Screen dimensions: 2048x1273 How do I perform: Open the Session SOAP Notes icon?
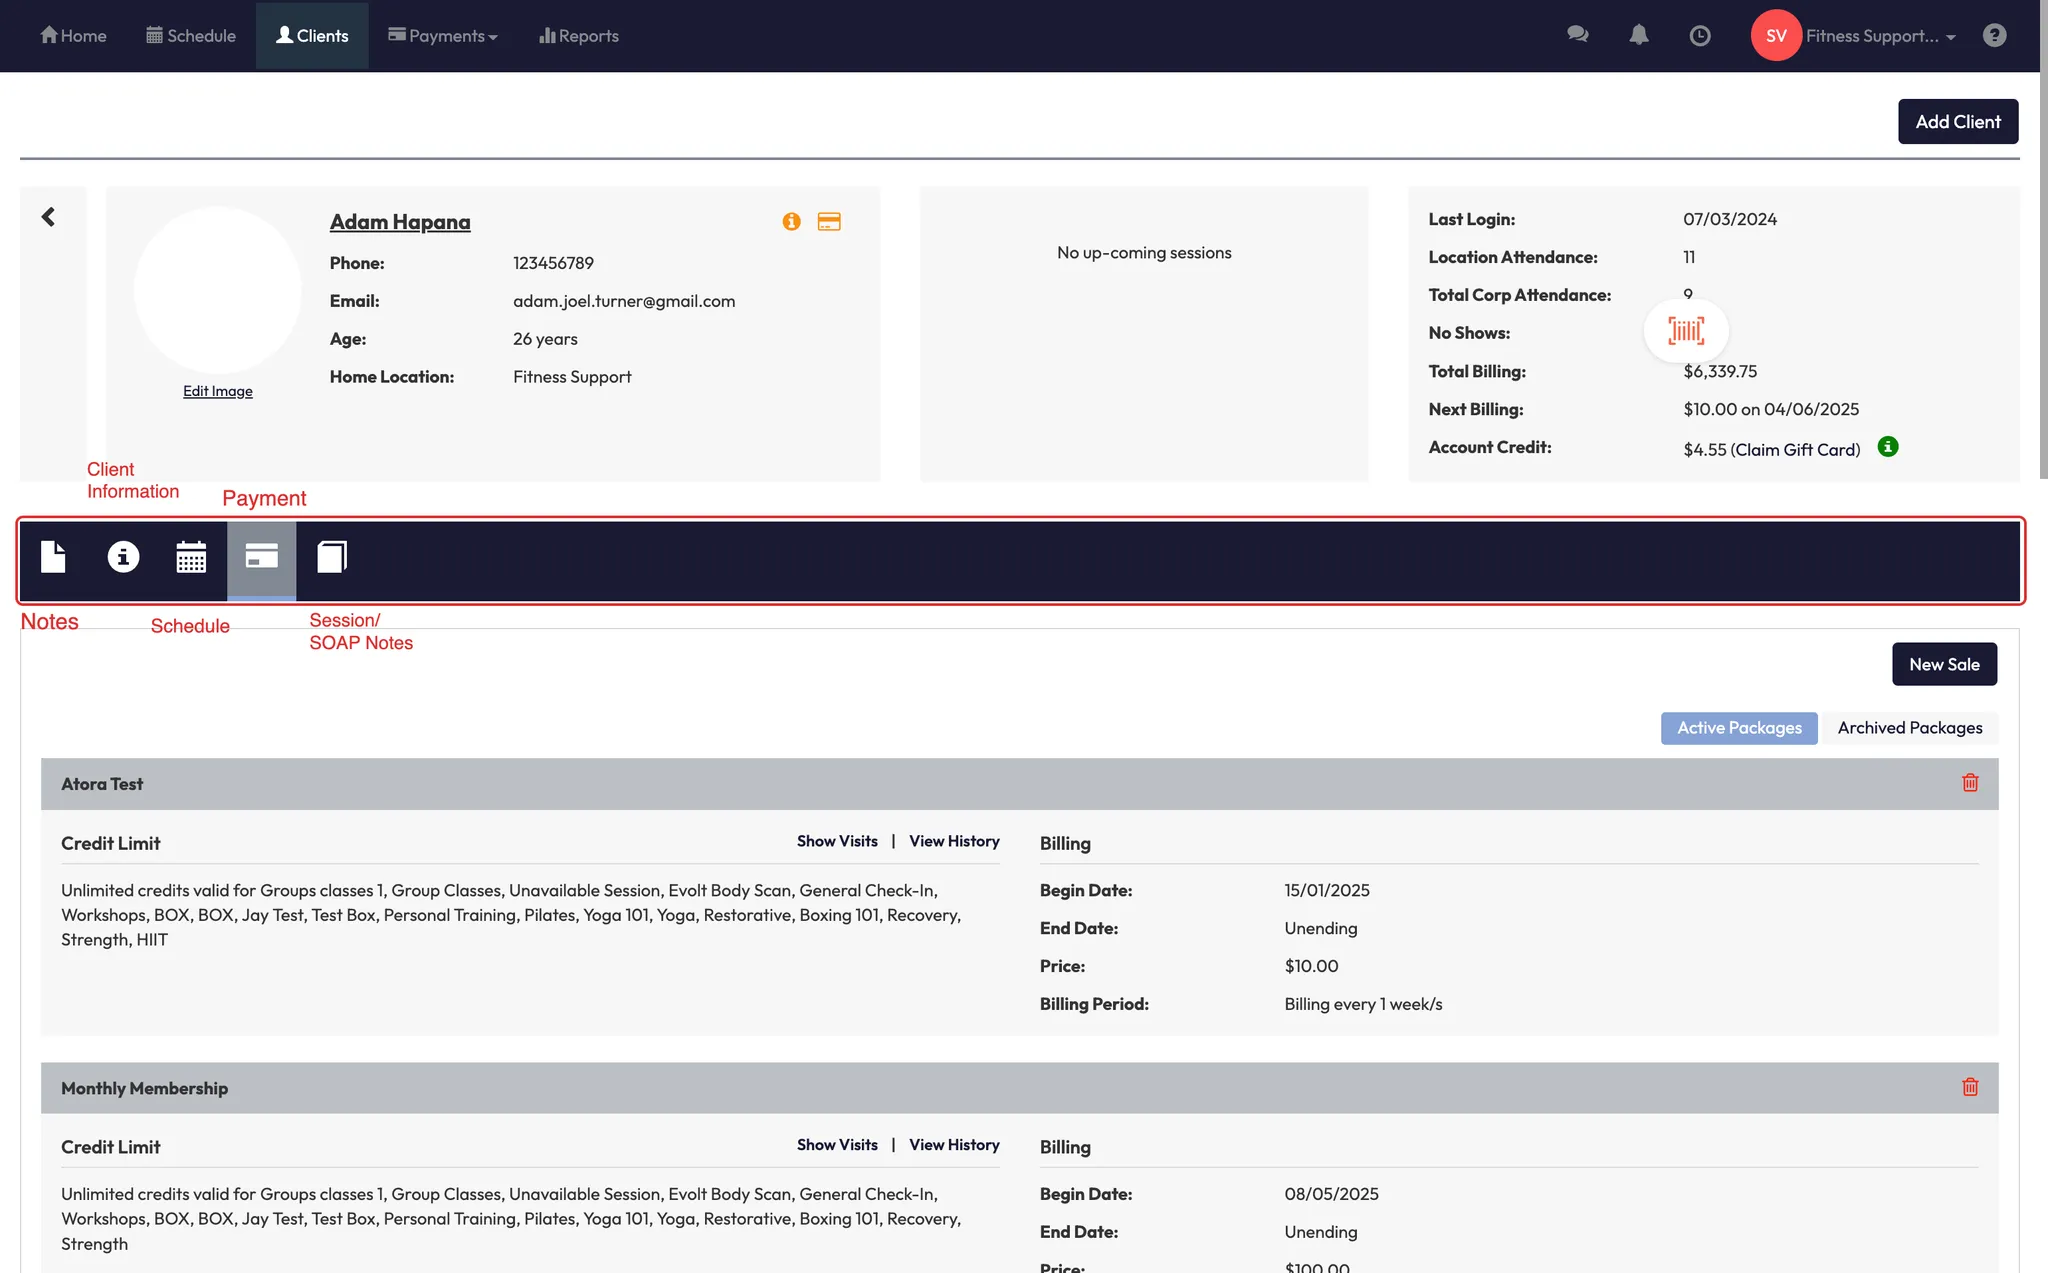[x=332, y=557]
